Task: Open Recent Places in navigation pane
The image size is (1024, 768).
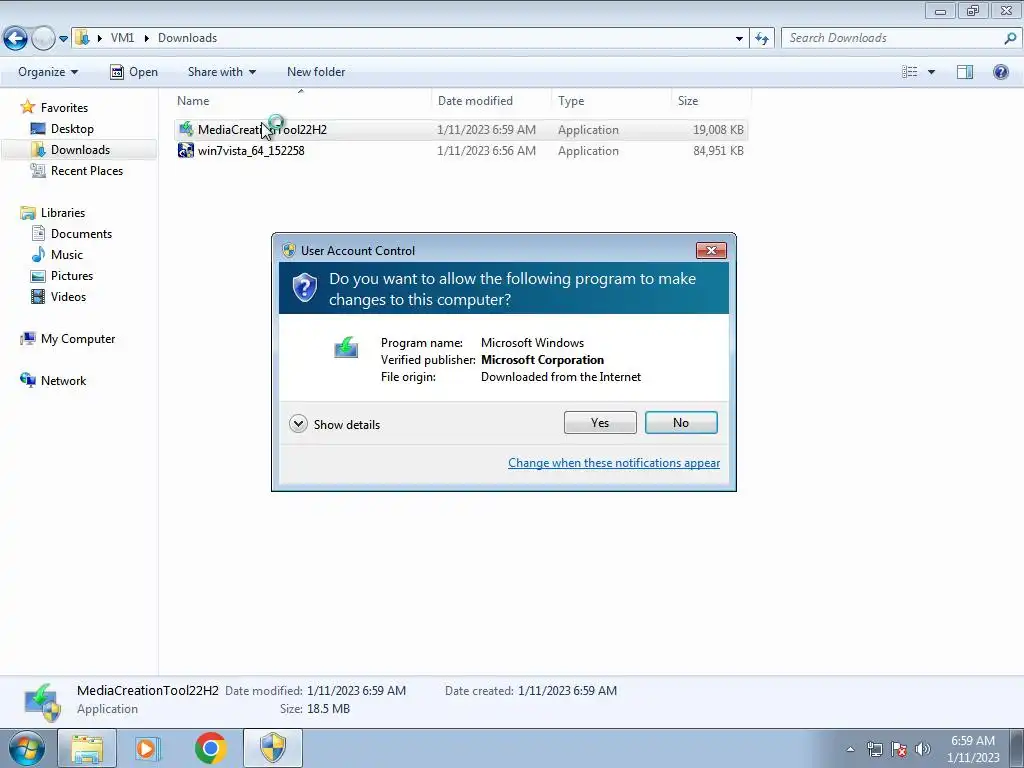Action: [x=87, y=170]
